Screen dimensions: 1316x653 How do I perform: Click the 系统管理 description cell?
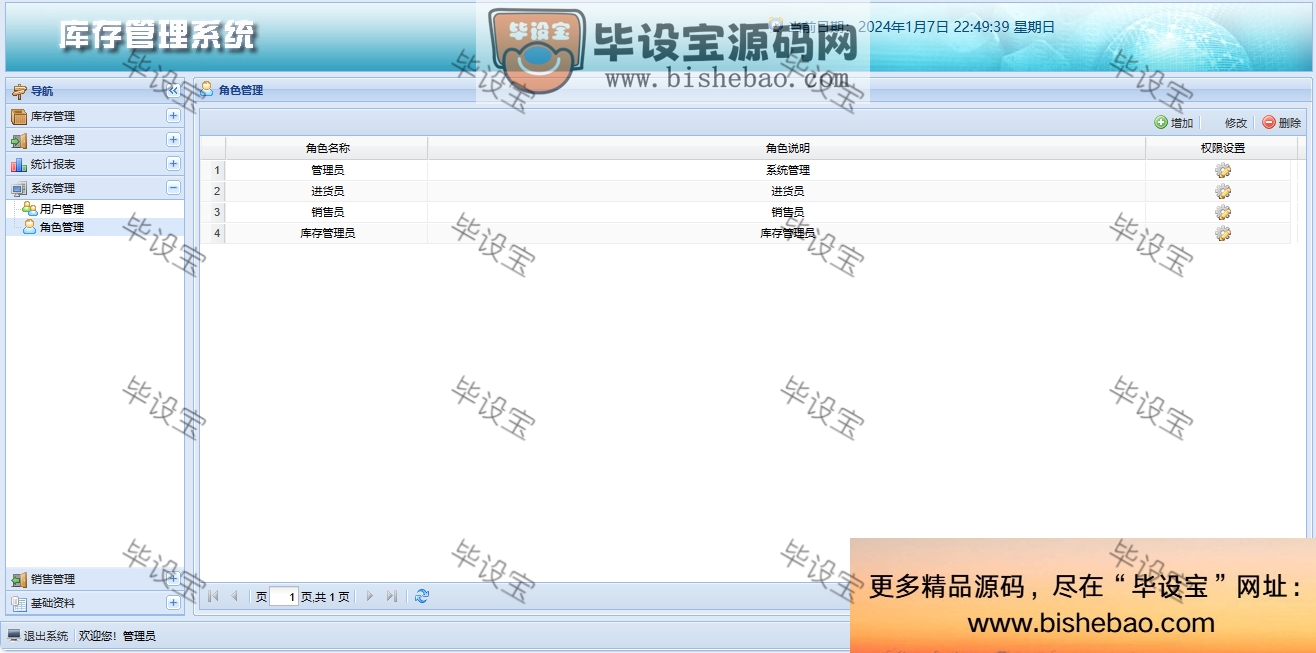787,170
